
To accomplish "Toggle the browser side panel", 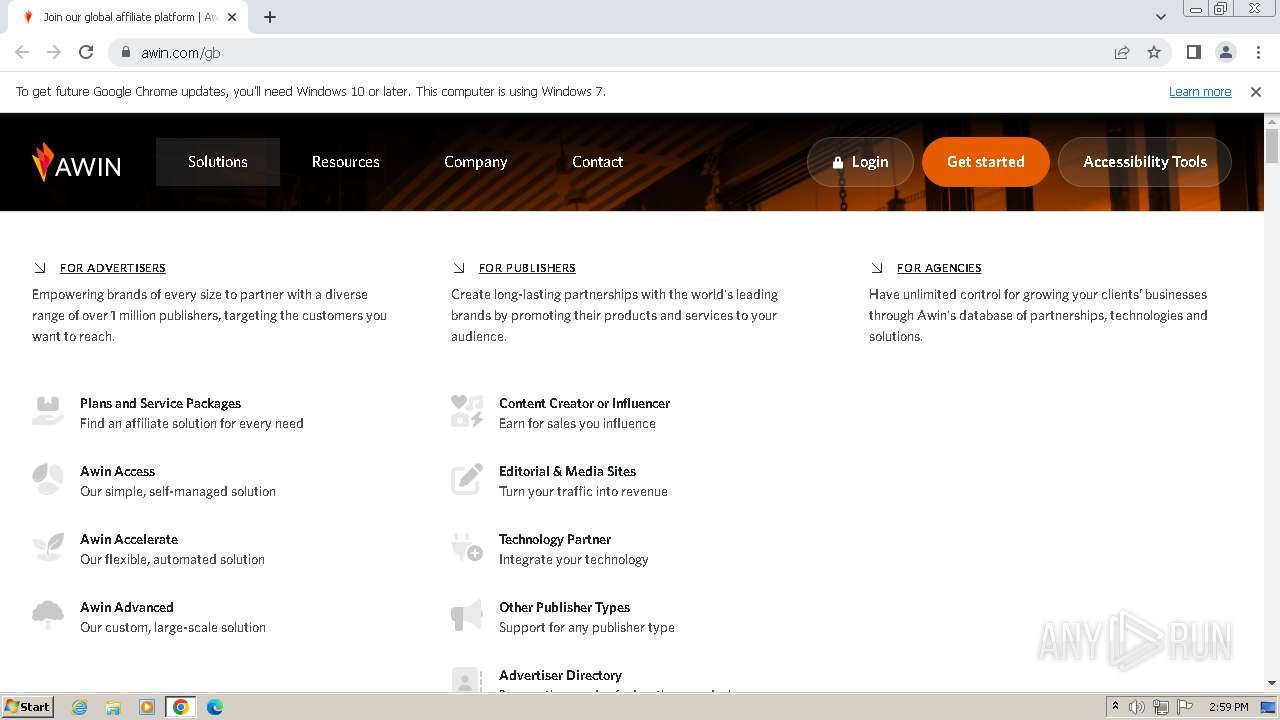I will (1194, 52).
